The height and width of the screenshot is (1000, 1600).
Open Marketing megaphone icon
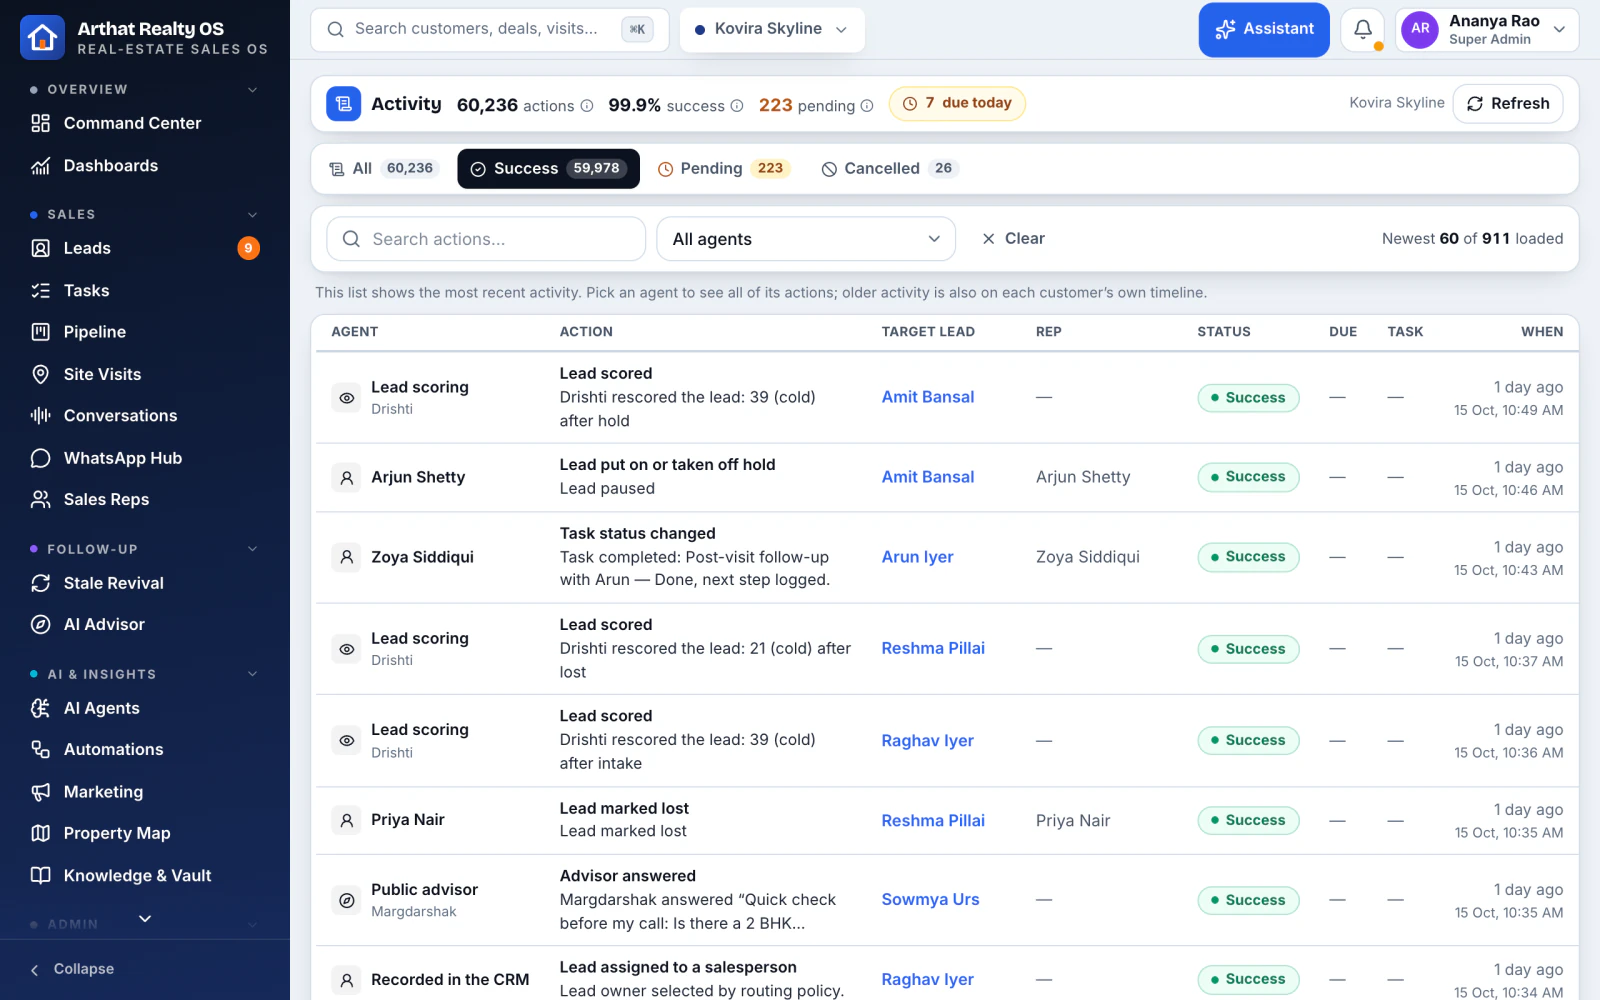coord(40,791)
